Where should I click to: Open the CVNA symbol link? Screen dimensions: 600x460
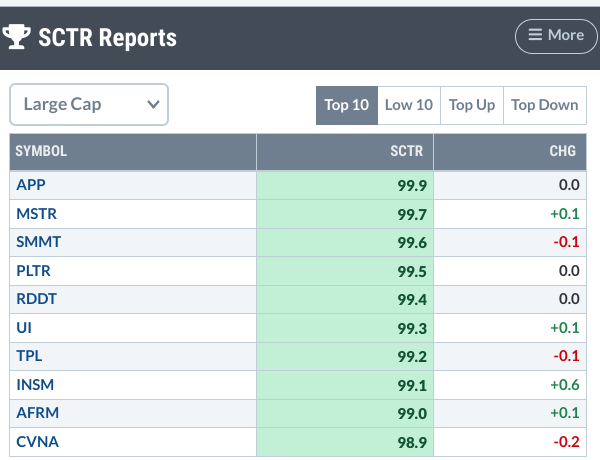38,442
